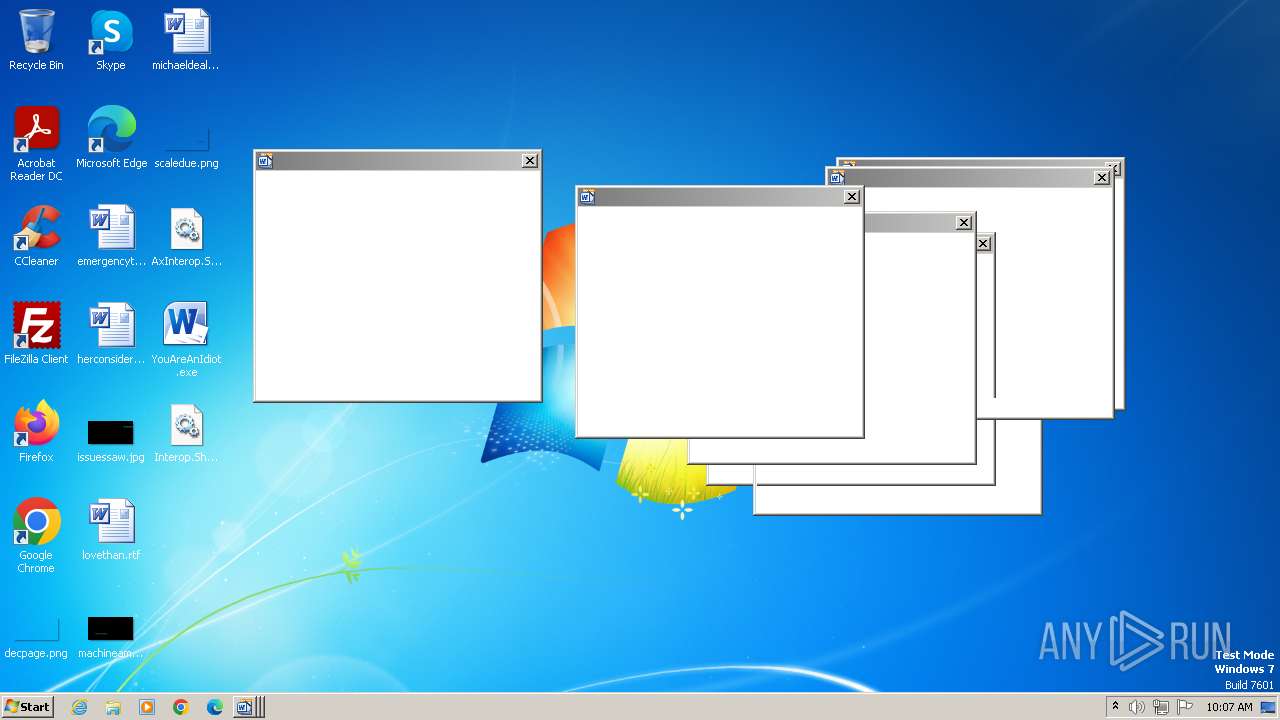Select the AxInterop.S file icon
Viewport: 1280px width, 720px height.
[186, 236]
